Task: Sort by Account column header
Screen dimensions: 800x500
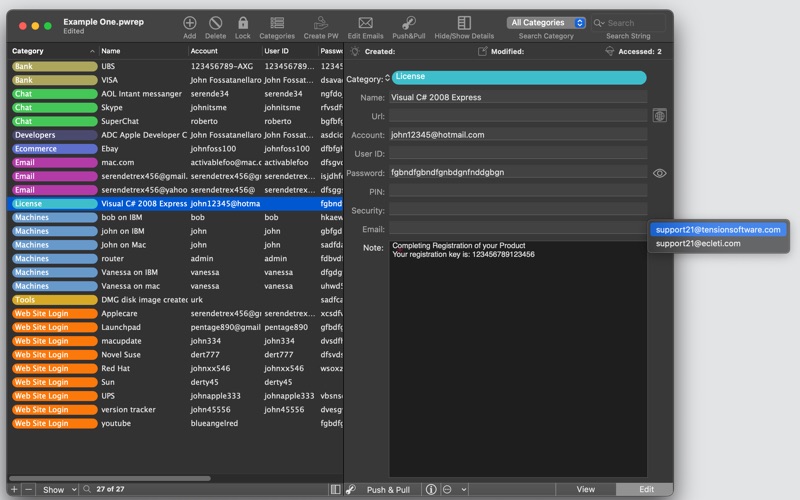Action: point(224,51)
